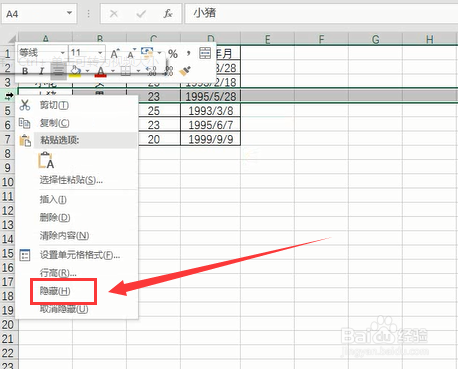Click cell with date 1995/5/28
The image size is (458, 369).
210,96
